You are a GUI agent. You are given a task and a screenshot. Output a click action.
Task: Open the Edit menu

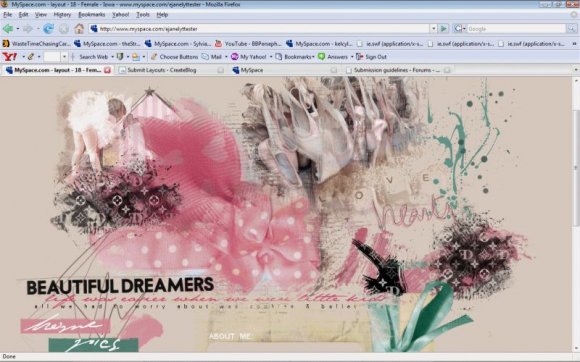pos(23,15)
